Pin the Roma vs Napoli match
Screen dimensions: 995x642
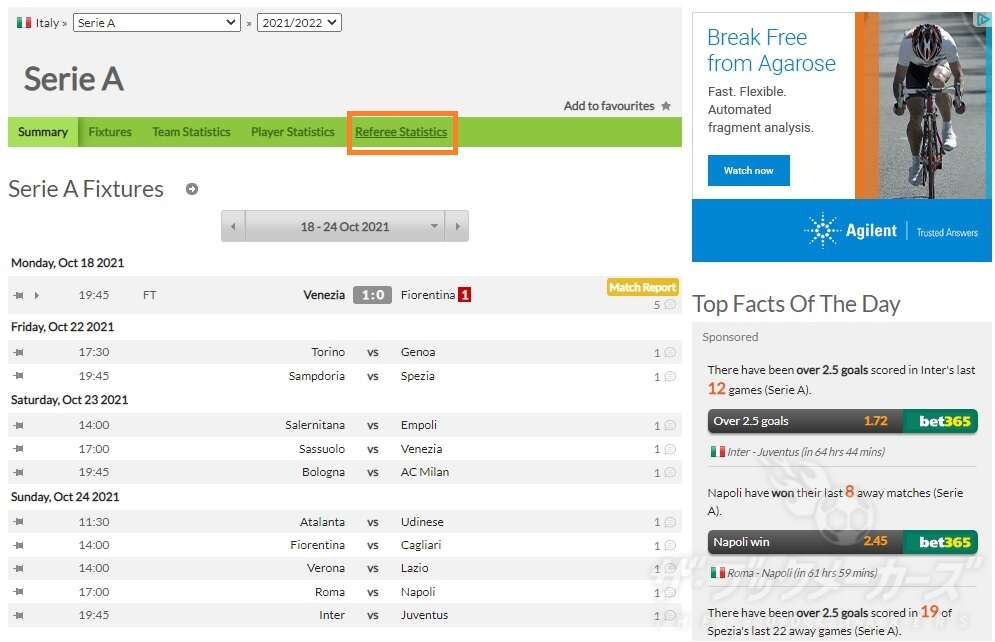pos(18,592)
